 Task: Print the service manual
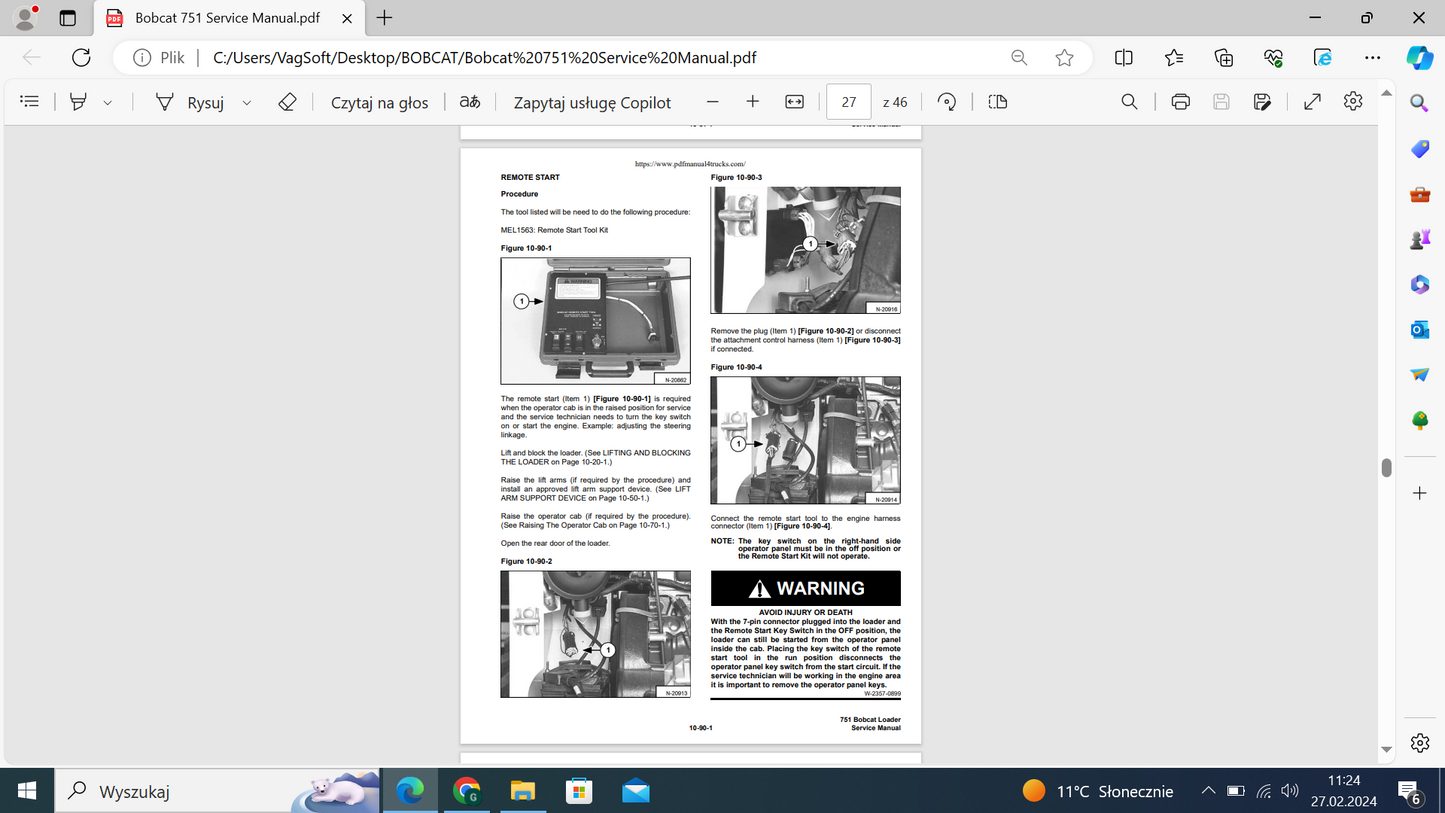click(x=1180, y=101)
